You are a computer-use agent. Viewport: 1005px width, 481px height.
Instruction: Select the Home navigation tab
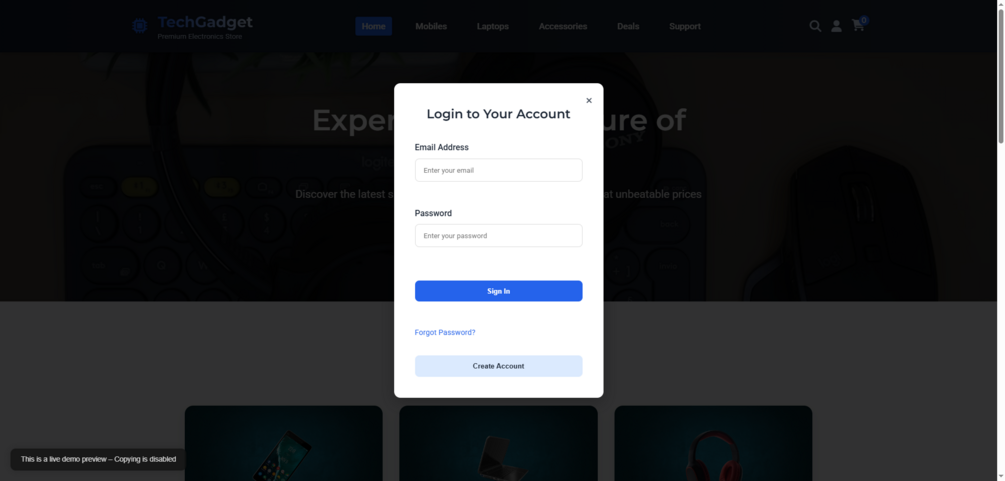(374, 26)
